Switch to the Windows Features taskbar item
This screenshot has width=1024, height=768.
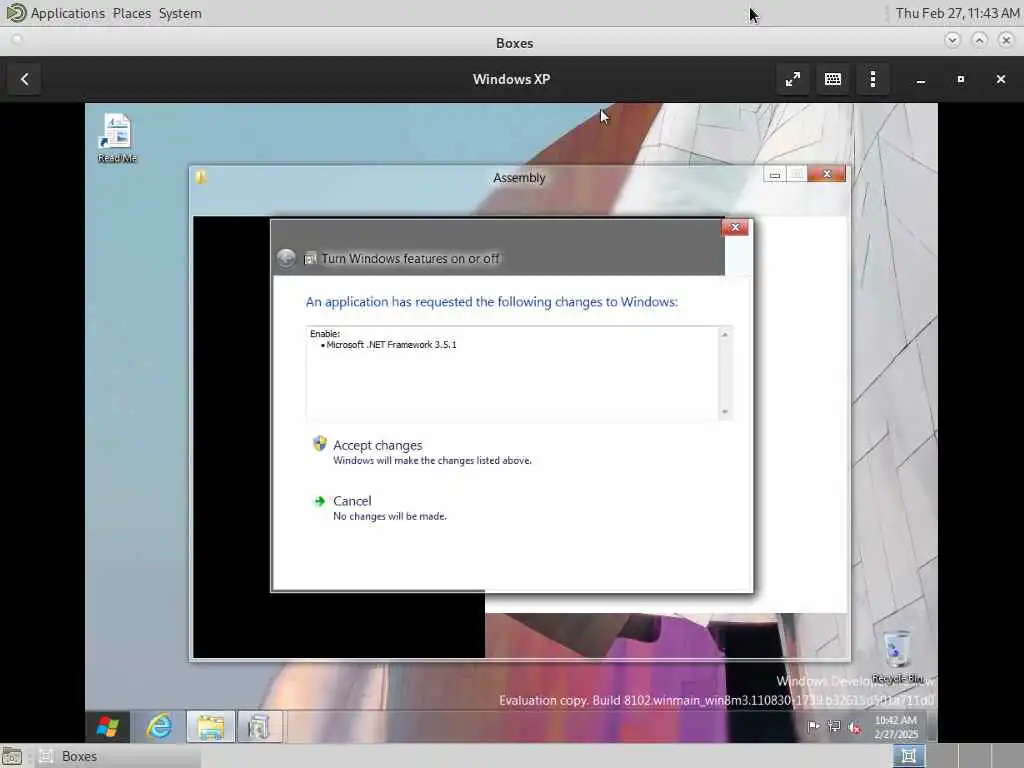(x=259, y=726)
